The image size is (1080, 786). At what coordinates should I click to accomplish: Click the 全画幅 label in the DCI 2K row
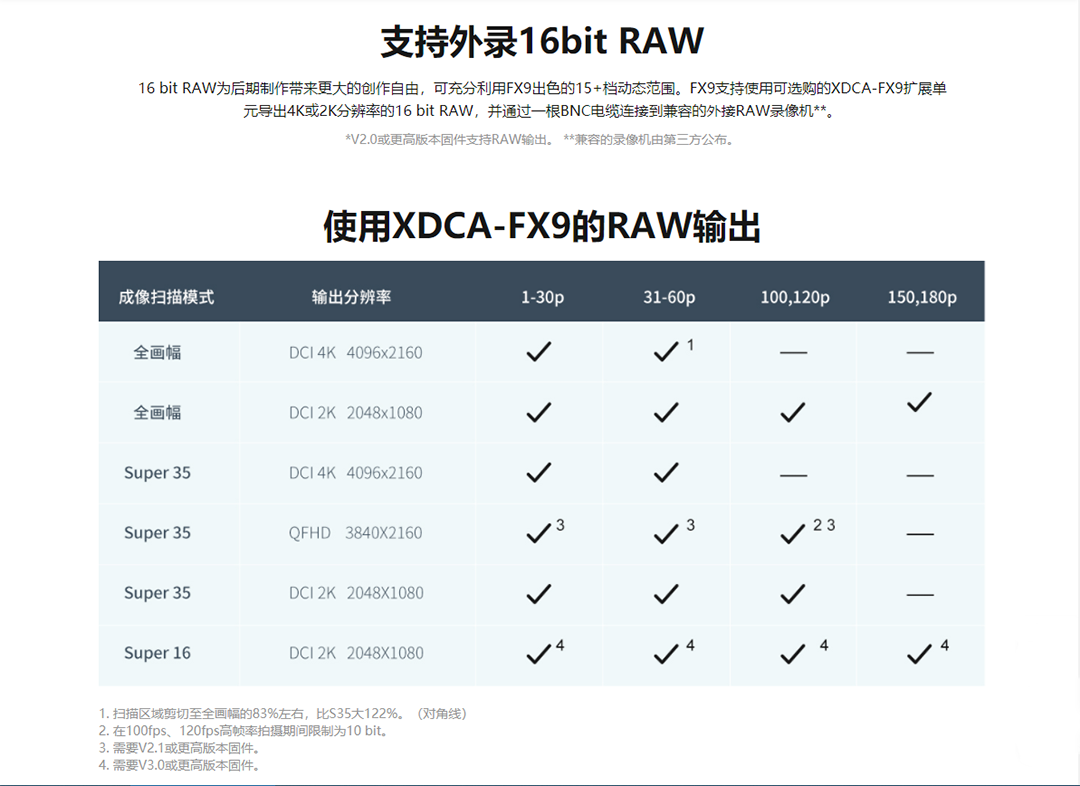(157, 413)
